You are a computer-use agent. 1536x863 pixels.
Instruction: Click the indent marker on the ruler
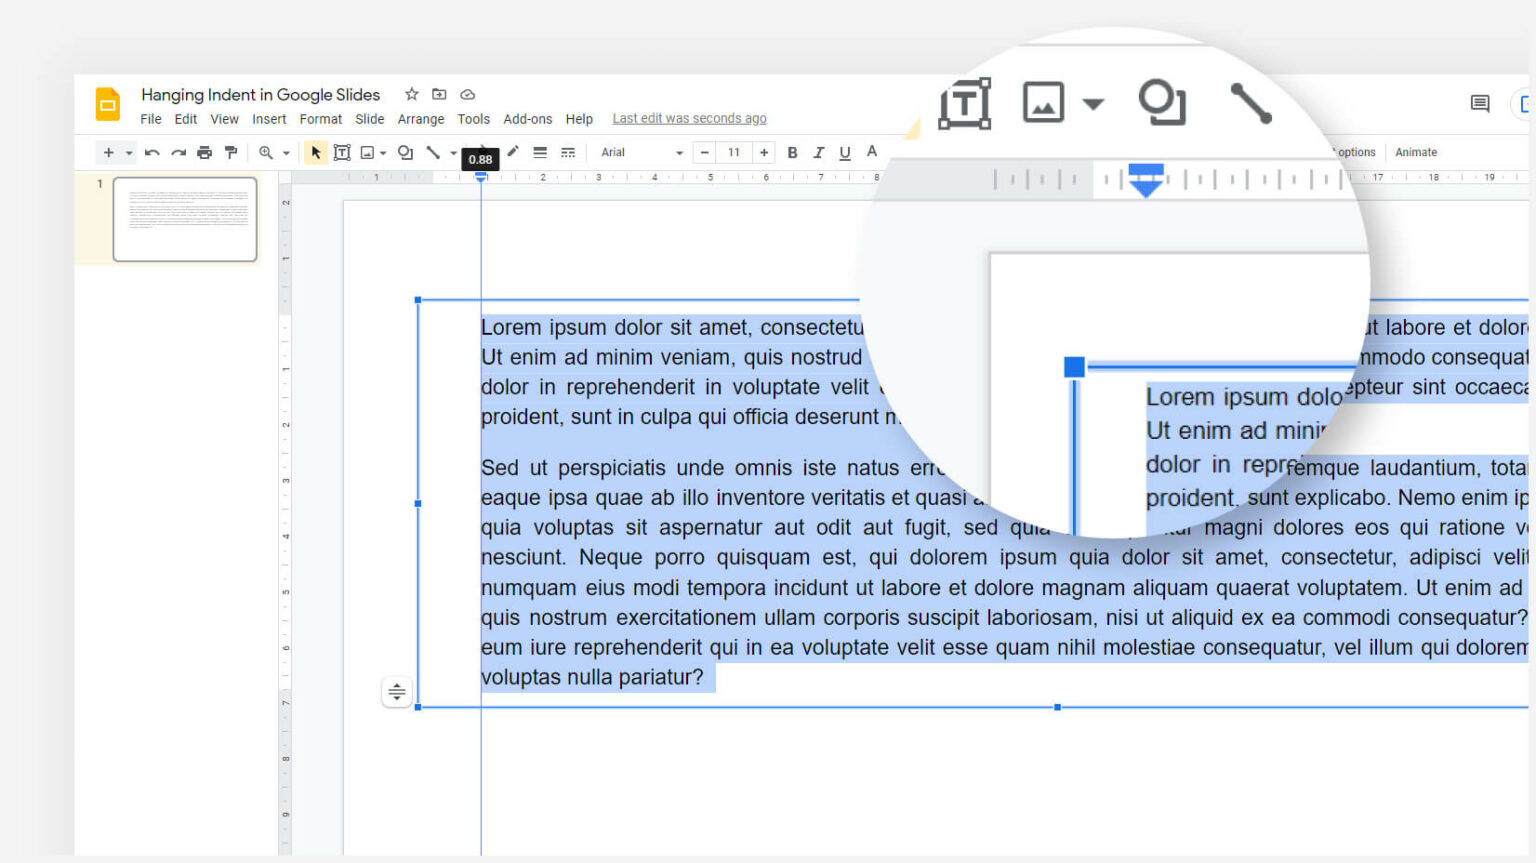click(x=481, y=177)
